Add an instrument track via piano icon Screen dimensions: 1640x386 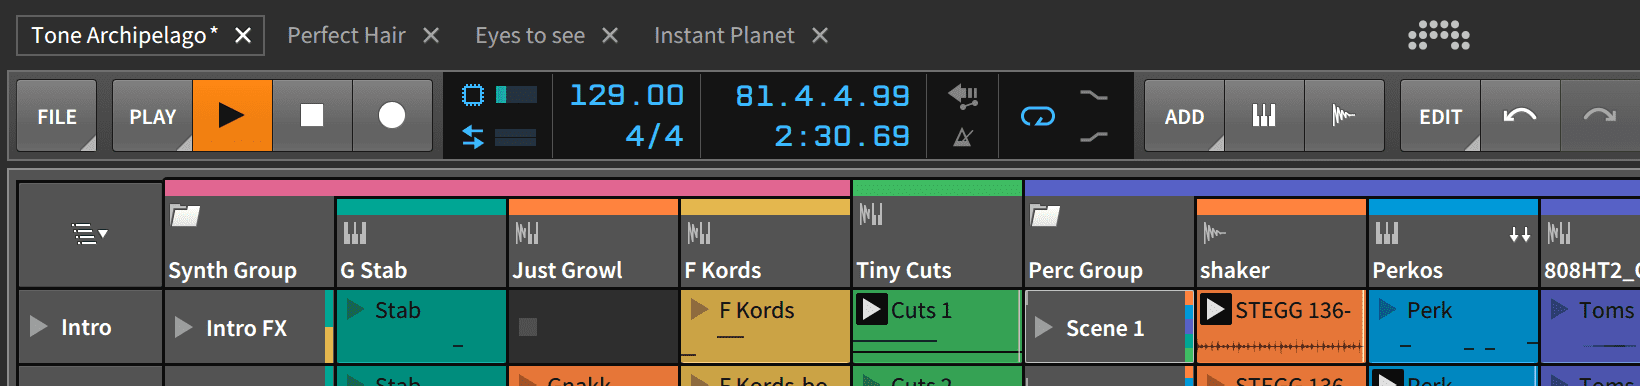tap(1264, 116)
